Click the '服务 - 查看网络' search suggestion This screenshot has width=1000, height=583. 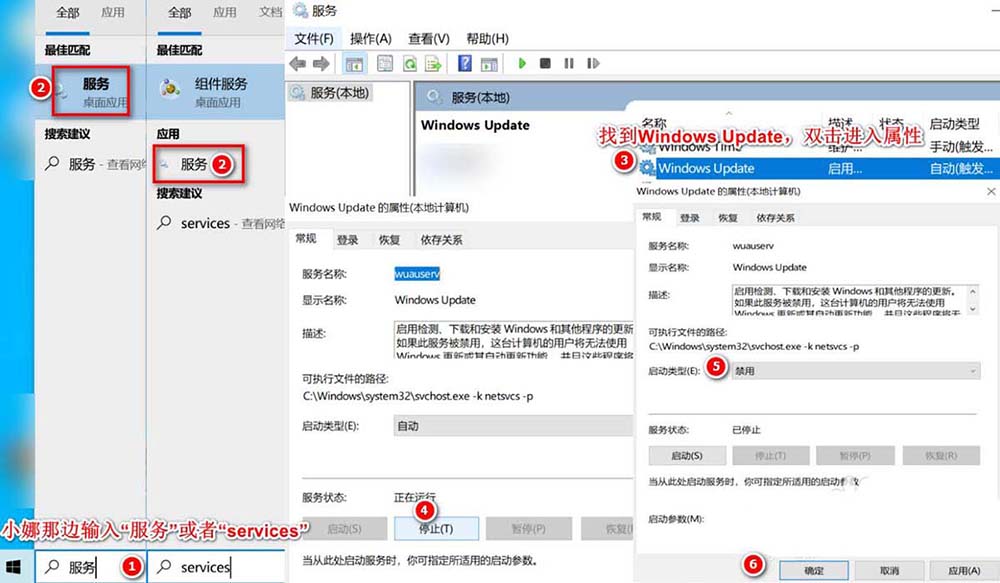point(94,165)
